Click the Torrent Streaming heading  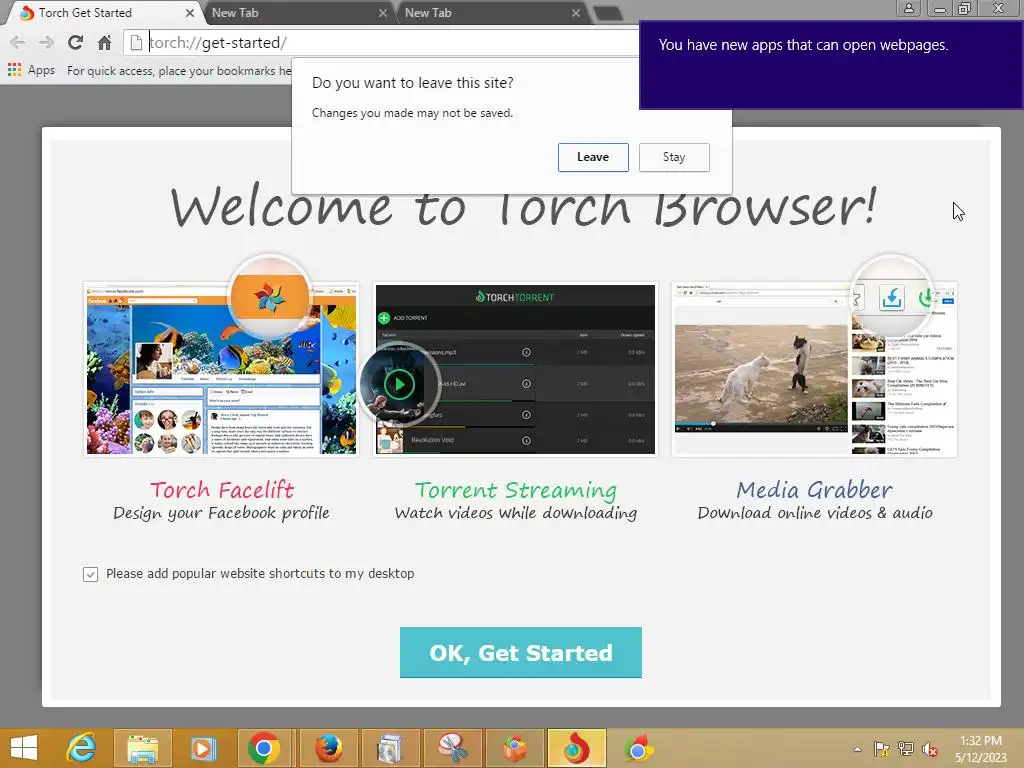[515, 490]
